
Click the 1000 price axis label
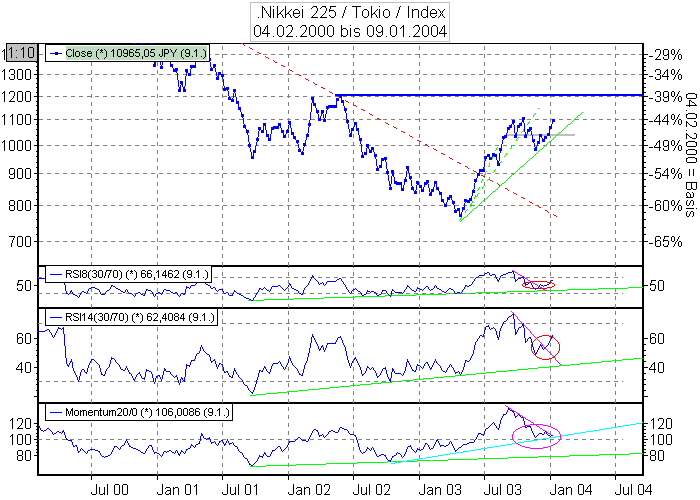tap(16, 146)
